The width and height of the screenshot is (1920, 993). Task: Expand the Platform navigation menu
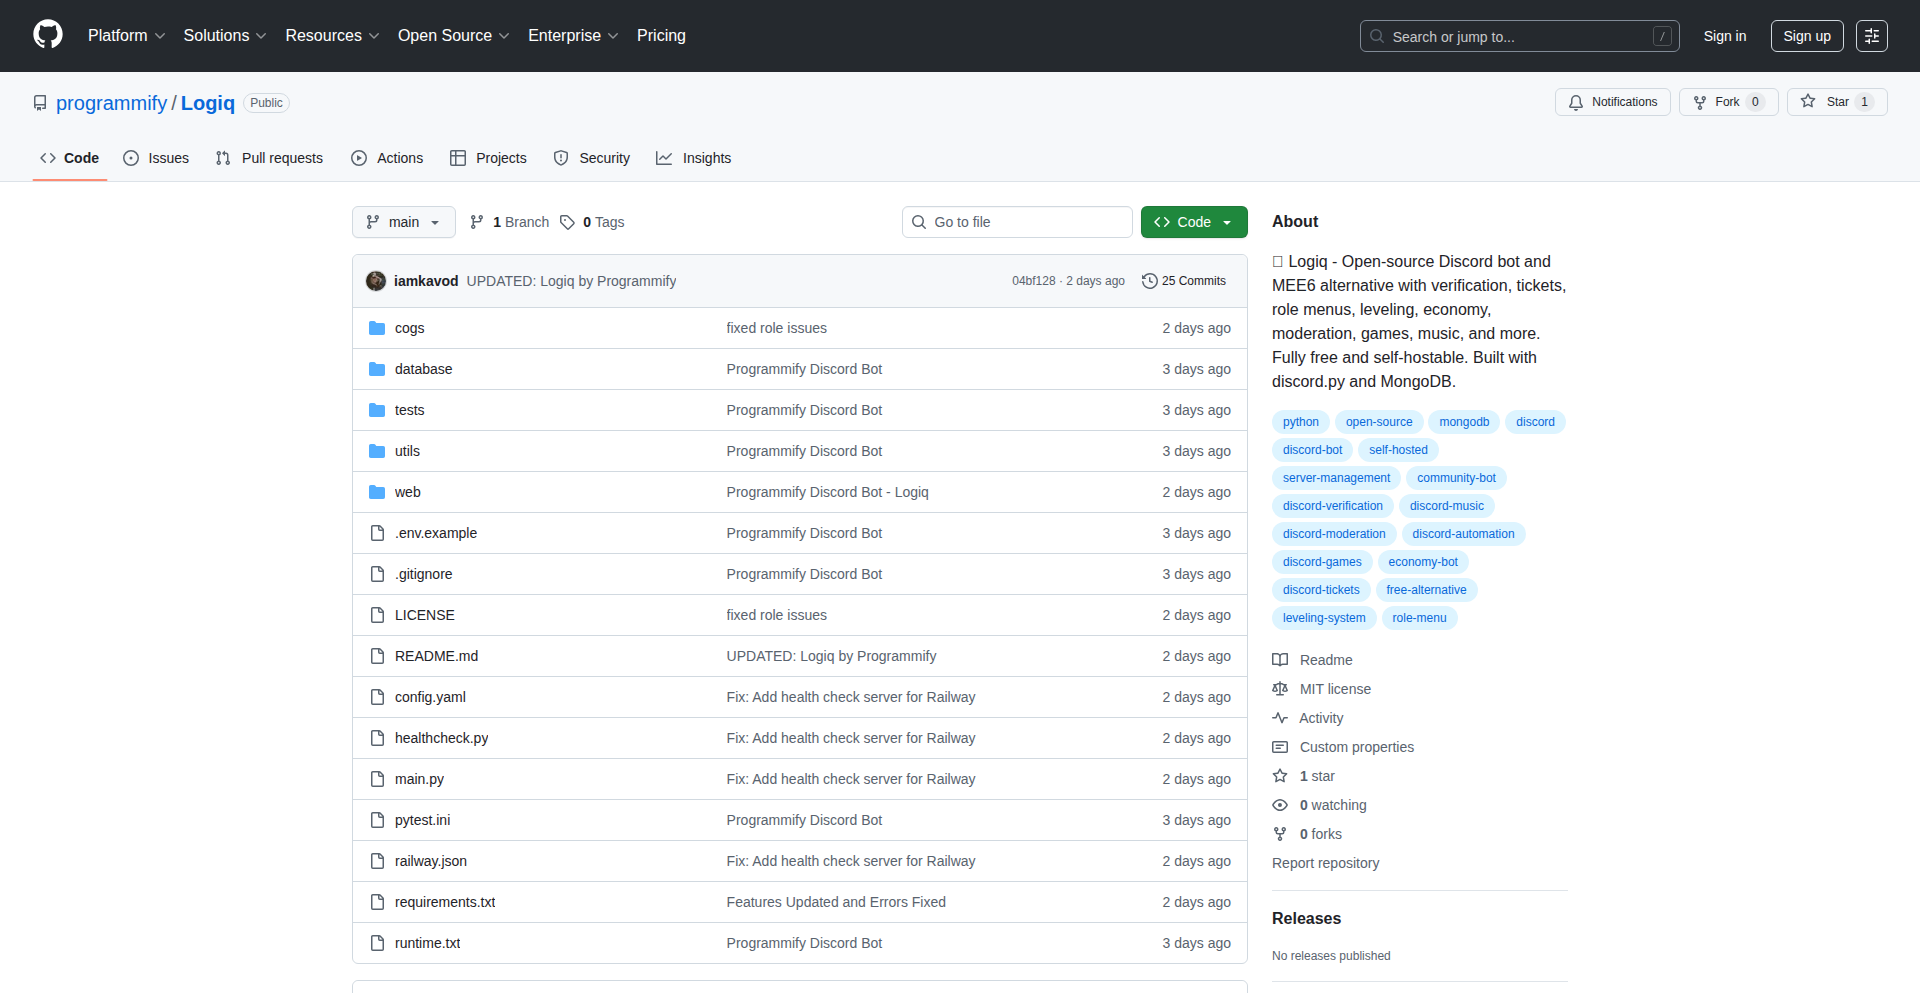126,36
